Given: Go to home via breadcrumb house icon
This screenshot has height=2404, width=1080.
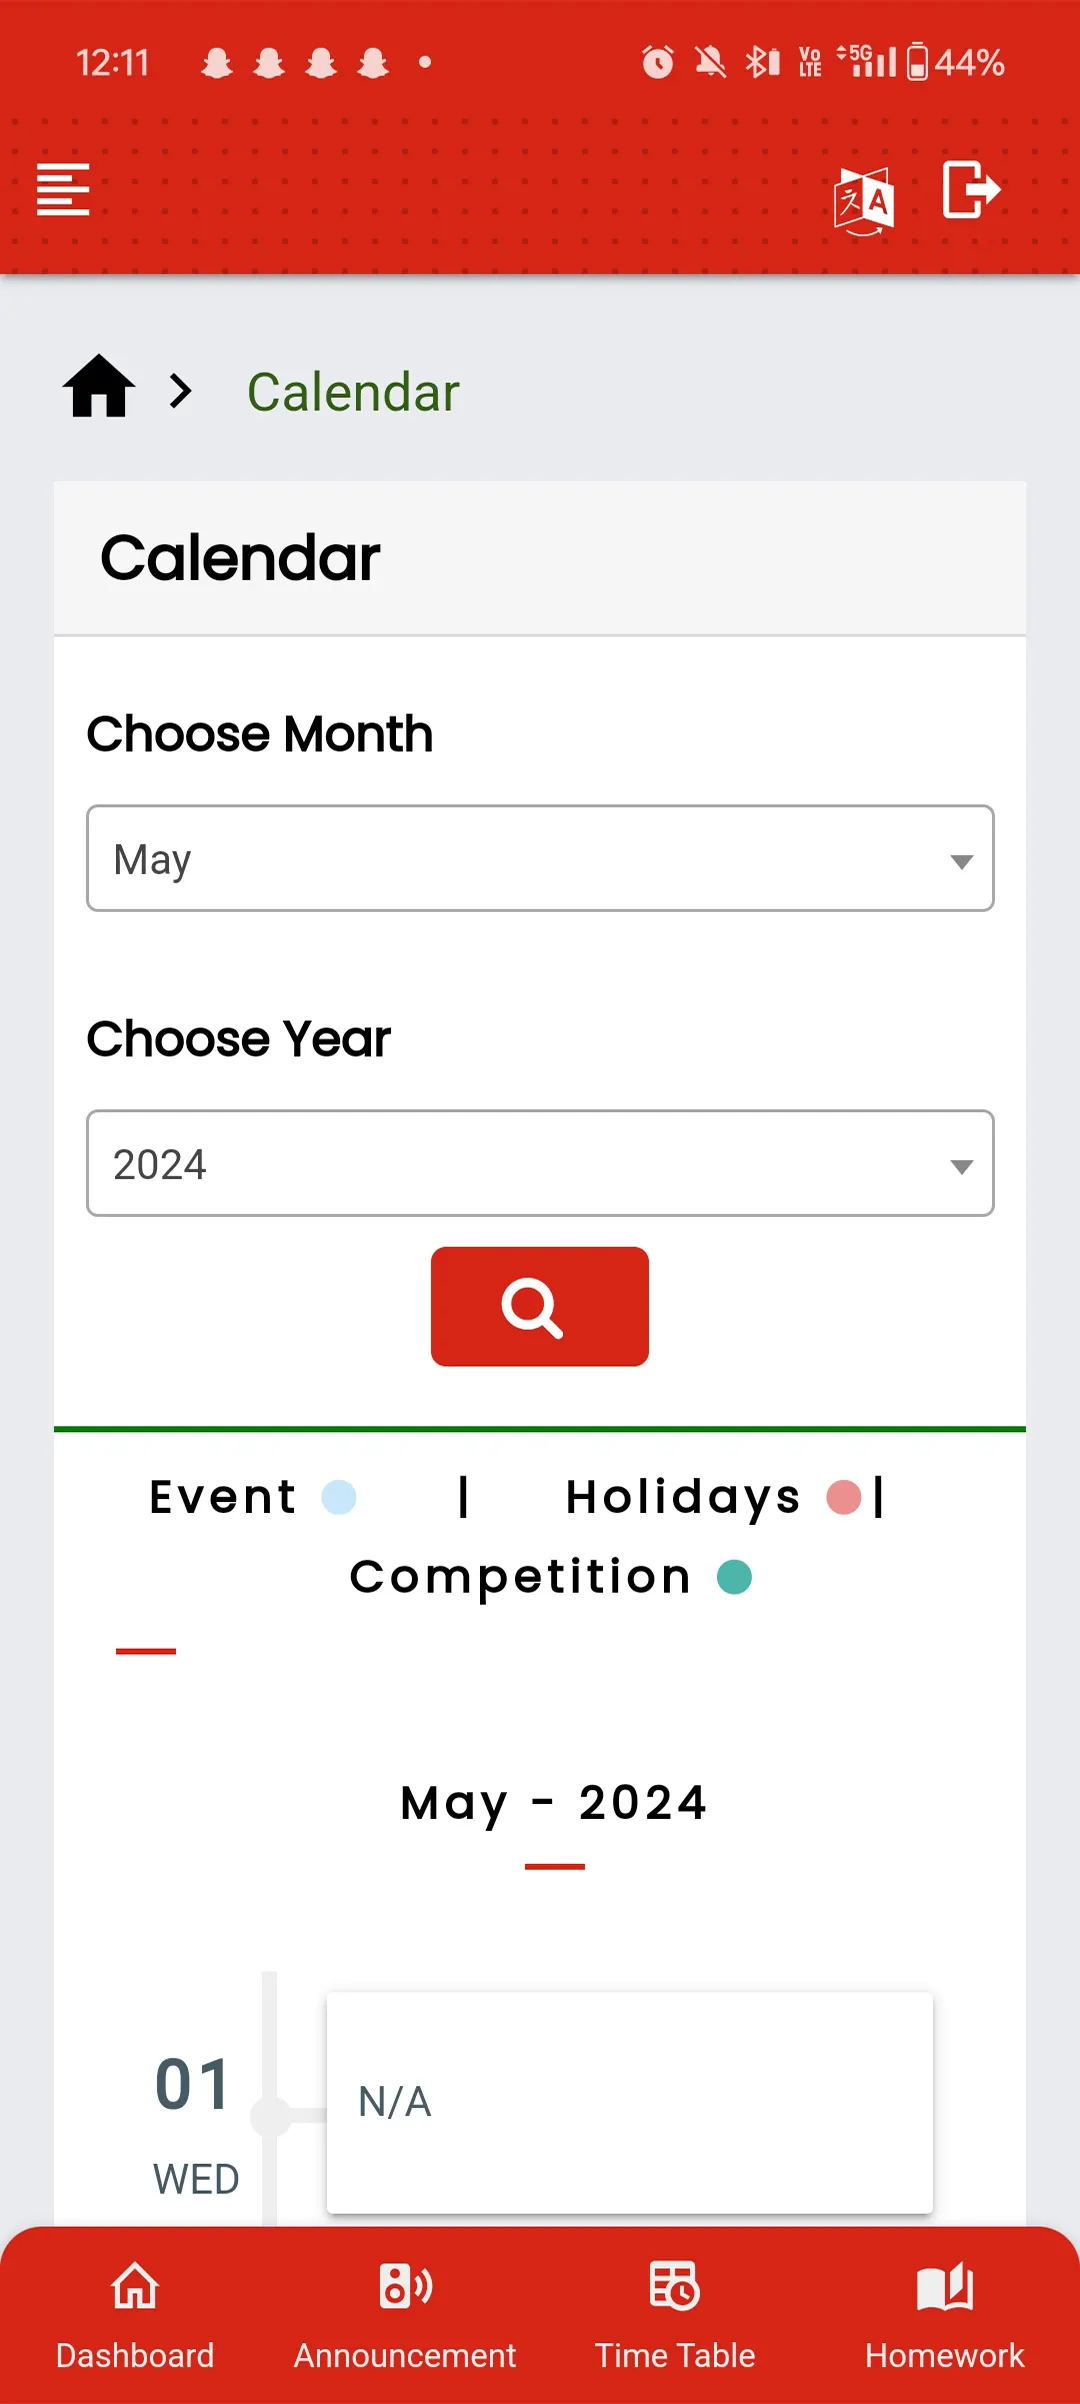Looking at the screenshot, I should point(99,386).
